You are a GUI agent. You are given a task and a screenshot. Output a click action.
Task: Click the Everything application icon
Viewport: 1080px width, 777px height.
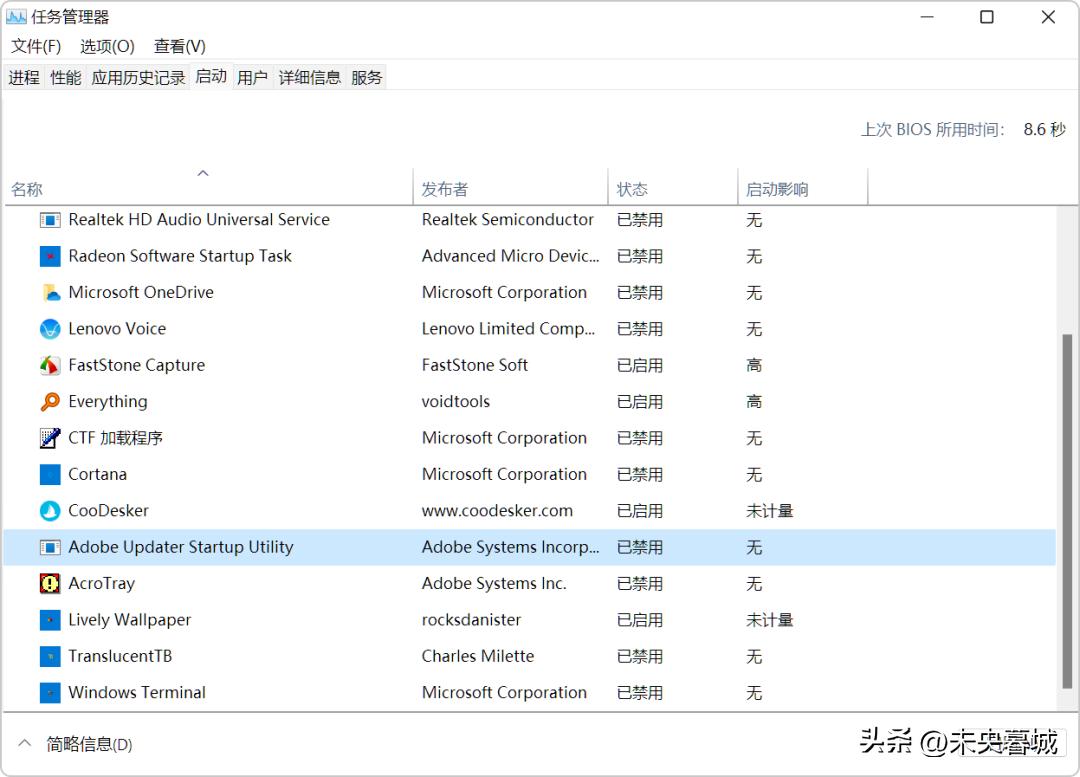pos(50,401)
